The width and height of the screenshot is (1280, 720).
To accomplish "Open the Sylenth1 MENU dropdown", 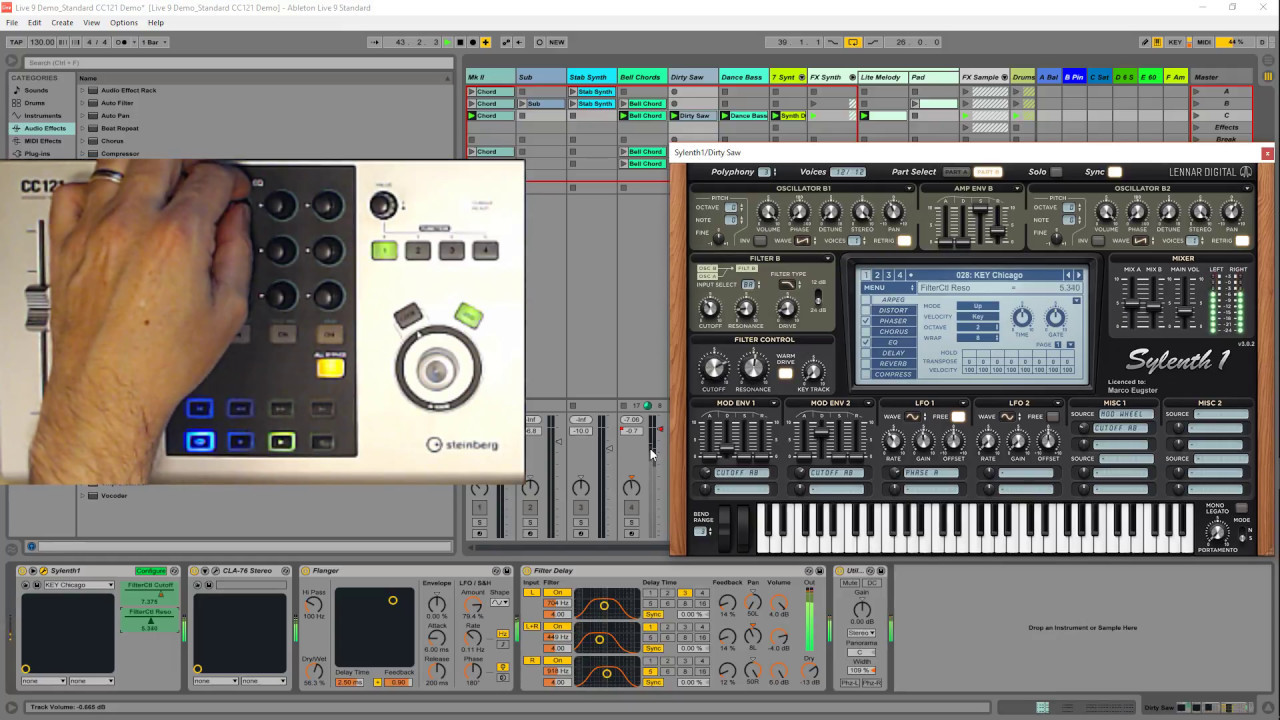I will point(888,288).
